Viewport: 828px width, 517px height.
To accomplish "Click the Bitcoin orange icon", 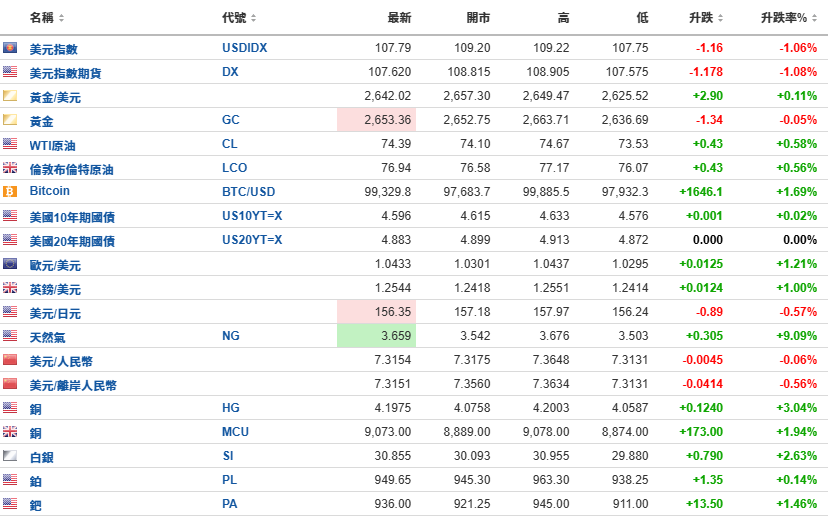I will coord(10,191).
